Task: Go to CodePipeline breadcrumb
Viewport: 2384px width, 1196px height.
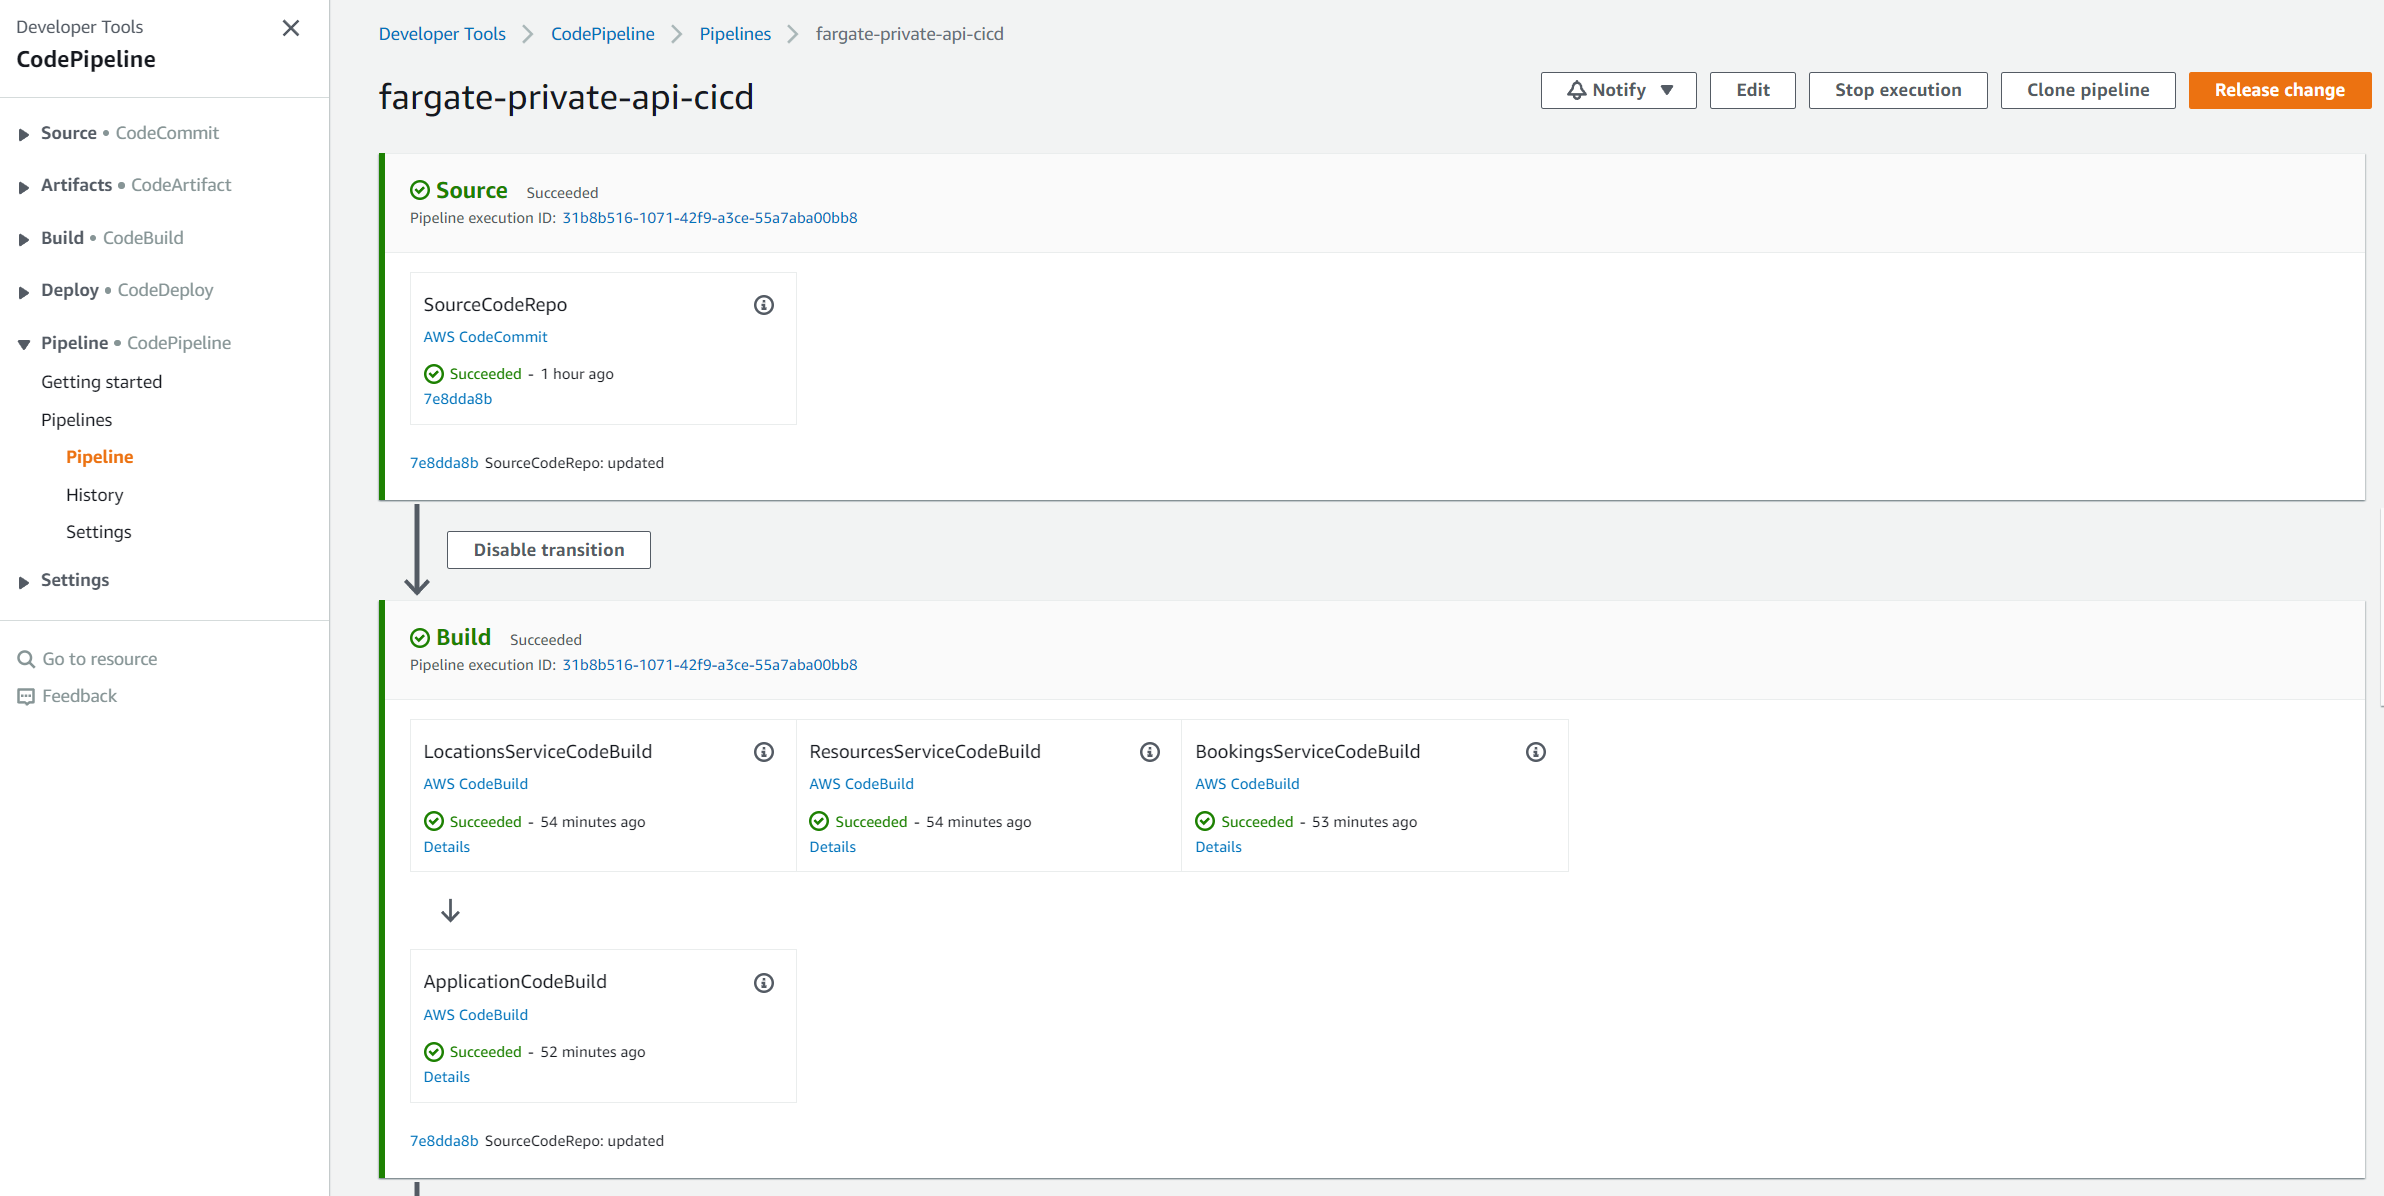Action: 602,34
